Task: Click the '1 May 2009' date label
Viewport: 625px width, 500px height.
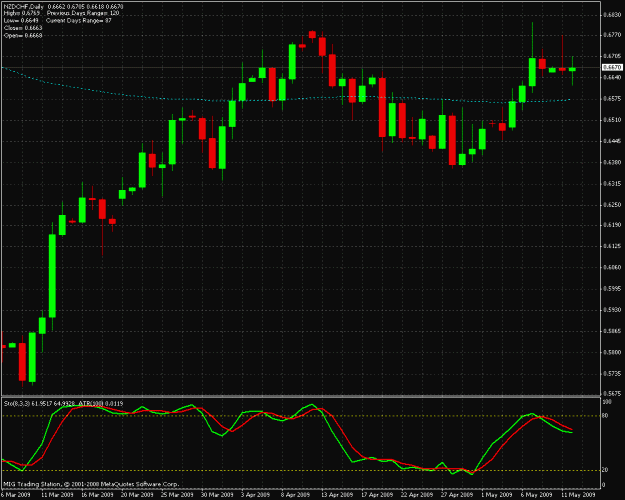Action: pyautogui.click(x=496, y=495)
